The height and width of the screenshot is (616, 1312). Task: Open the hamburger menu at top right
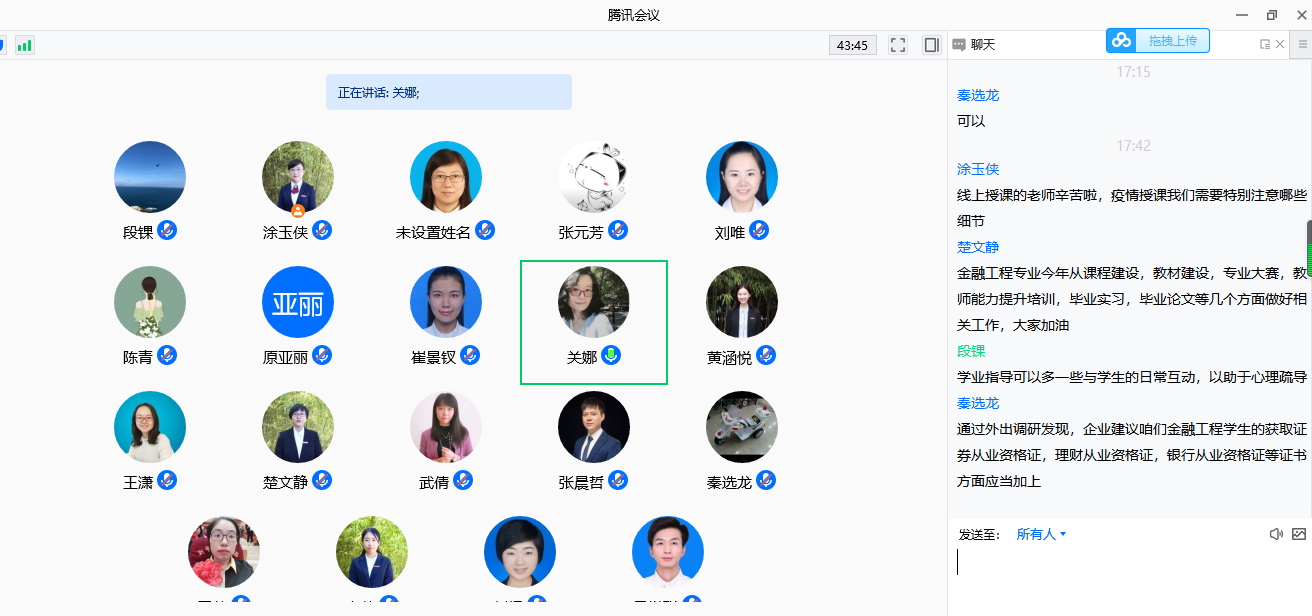(x=1303, y=44)
